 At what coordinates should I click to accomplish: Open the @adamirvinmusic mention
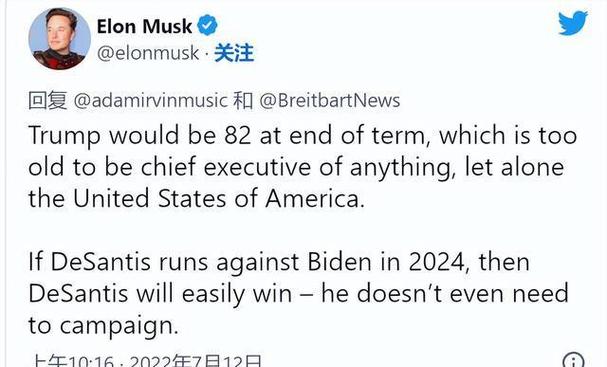pos(150,100)
